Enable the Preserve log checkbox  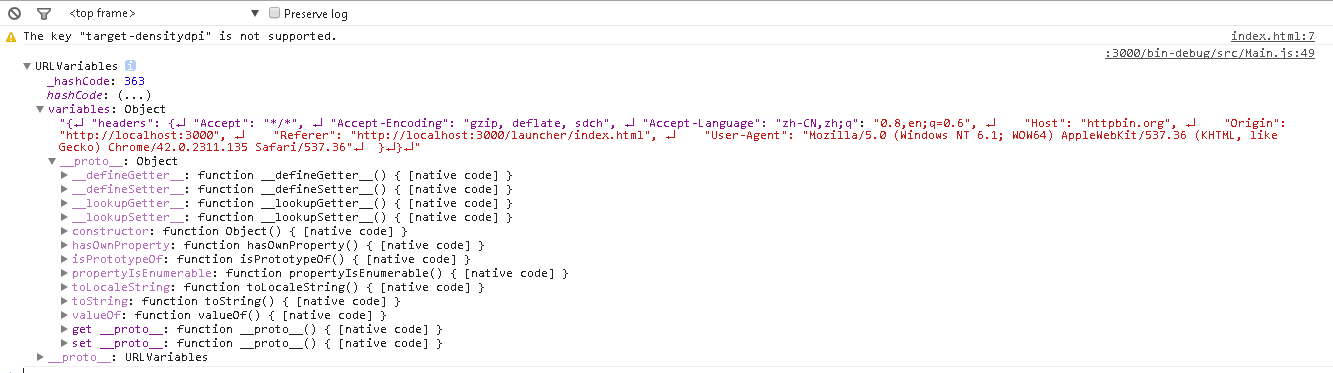point(274,14)
